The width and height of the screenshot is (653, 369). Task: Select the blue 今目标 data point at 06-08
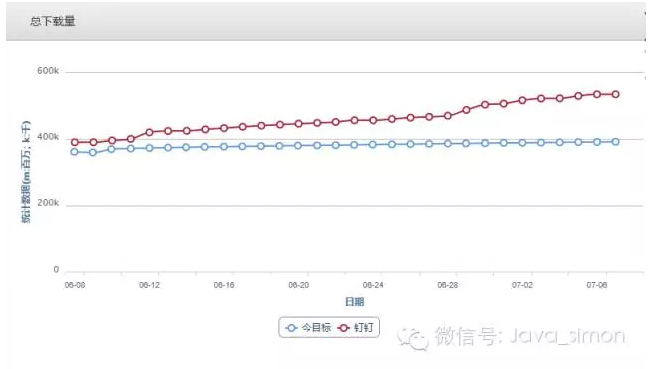75,152
